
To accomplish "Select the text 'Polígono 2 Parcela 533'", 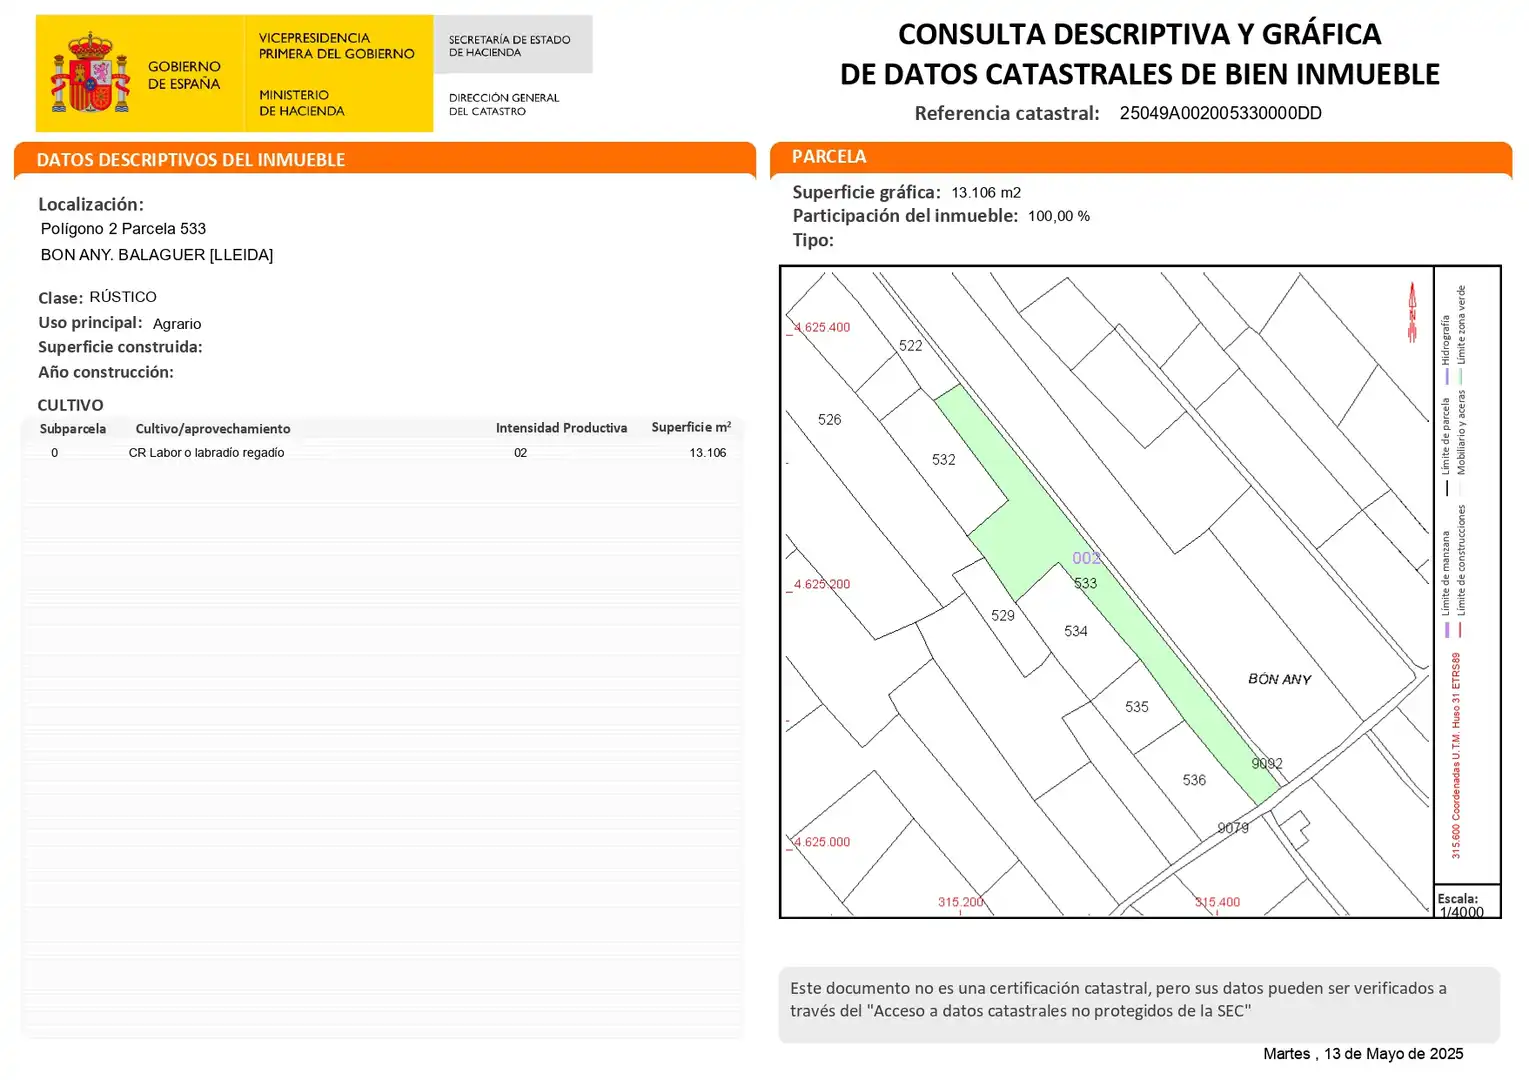I will [x=123, y=229].
